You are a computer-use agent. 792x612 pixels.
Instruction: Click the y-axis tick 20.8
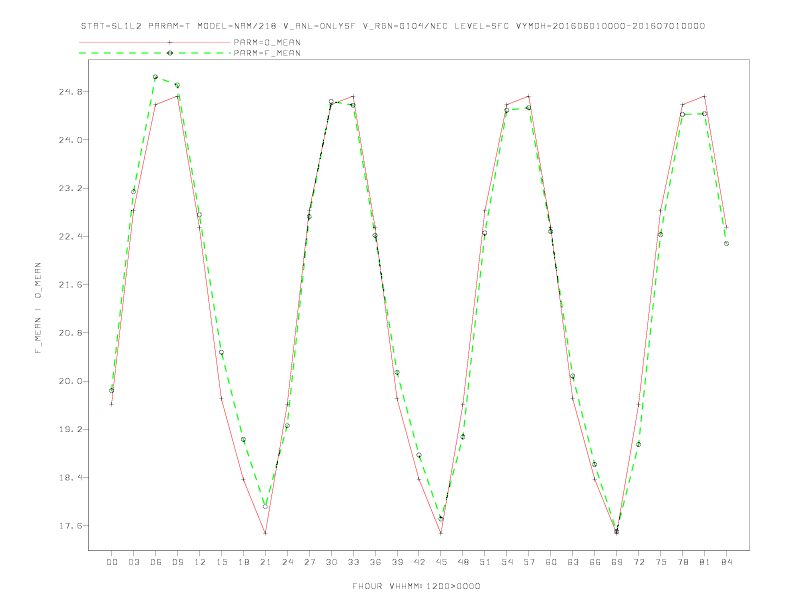[x=69, y=333]
